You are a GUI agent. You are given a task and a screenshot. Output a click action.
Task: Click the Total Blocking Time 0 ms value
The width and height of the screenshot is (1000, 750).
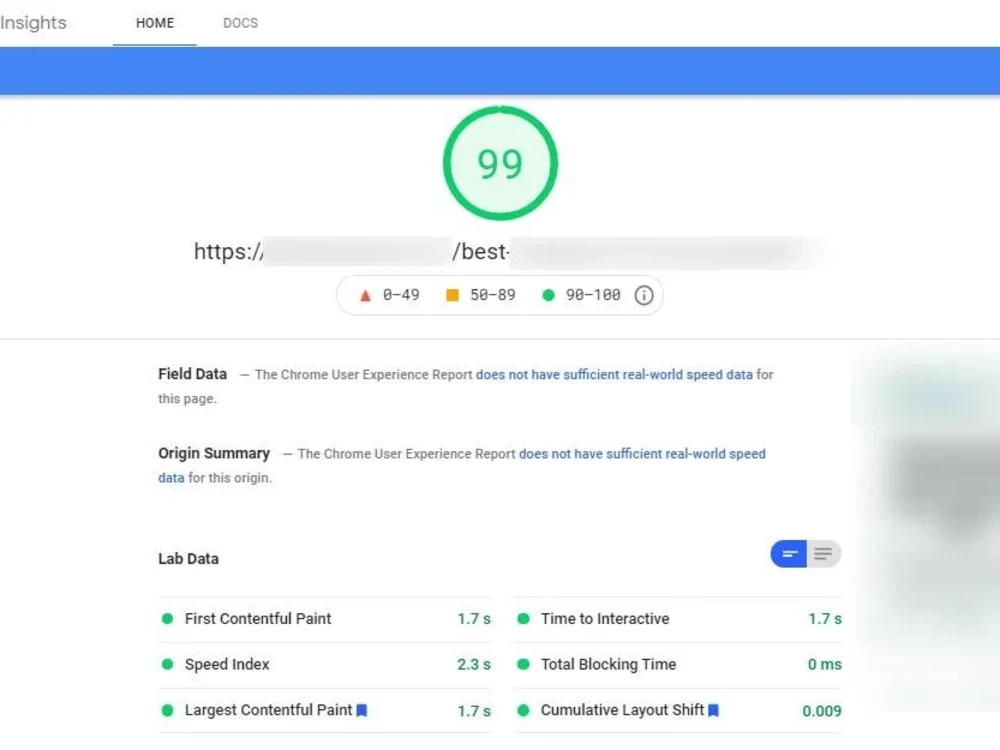825,665
